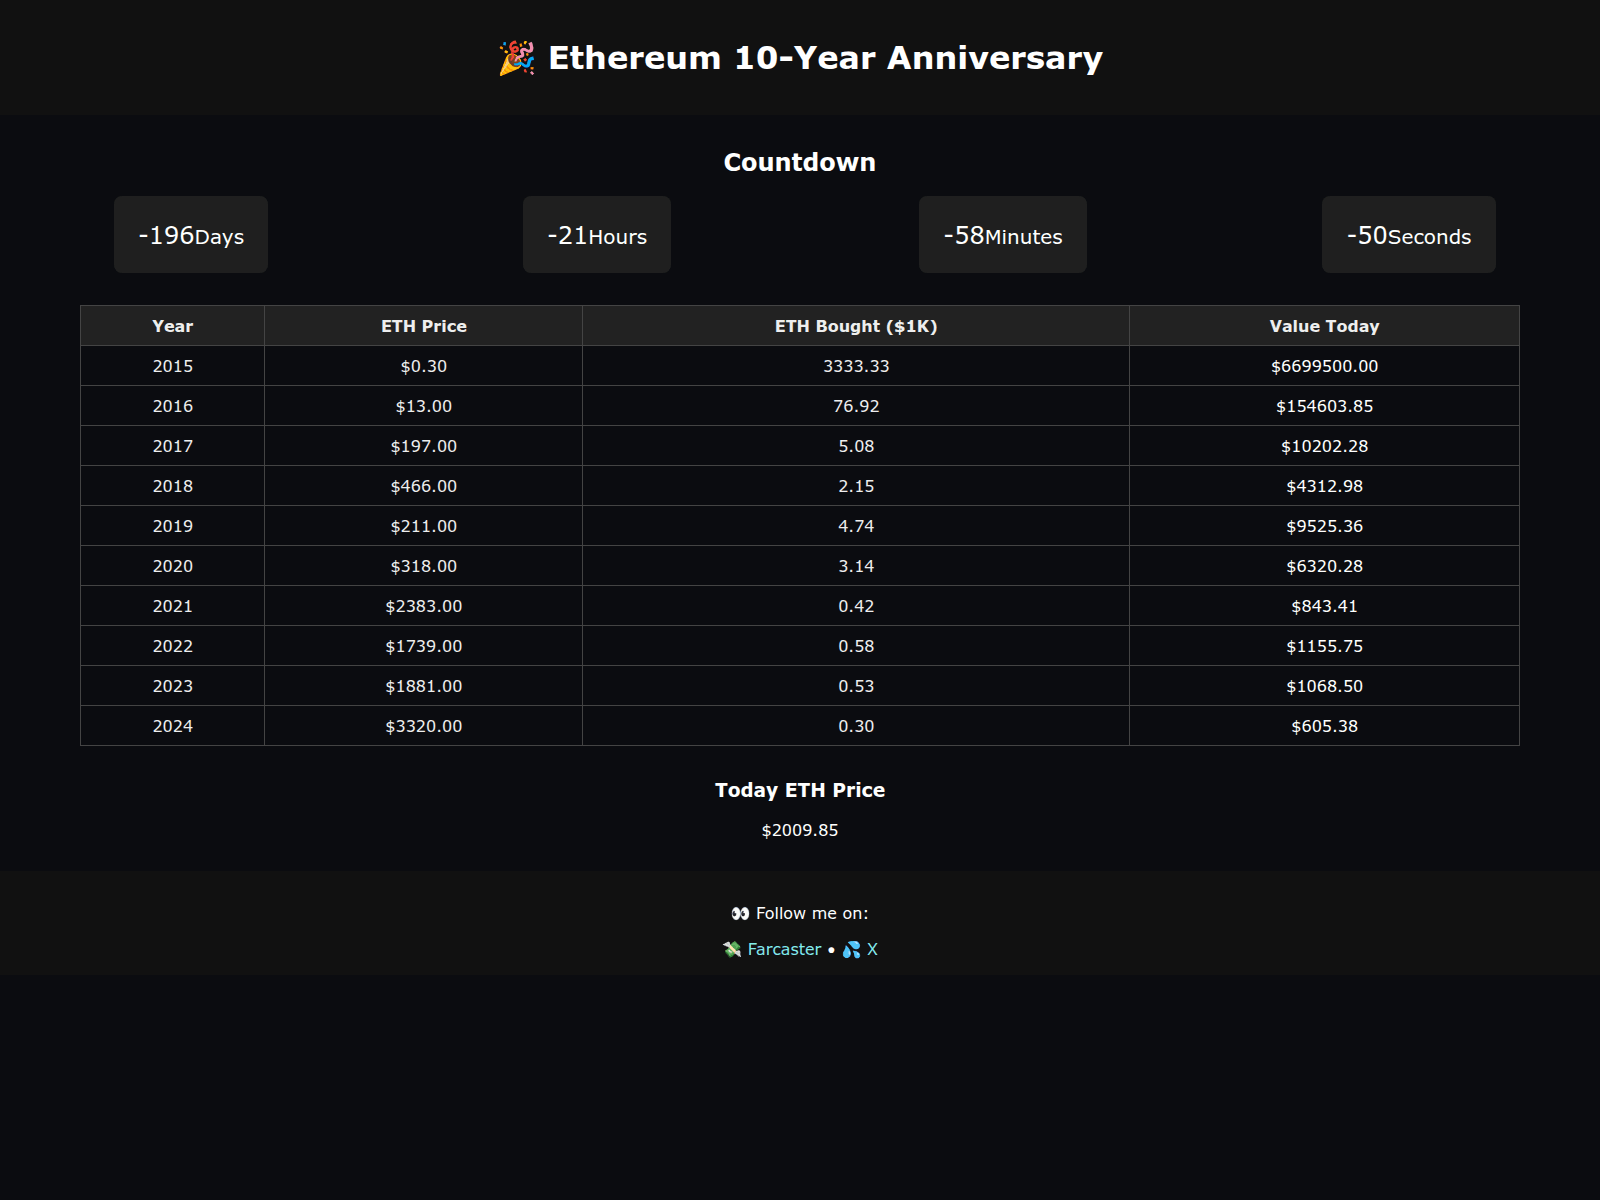Image resolution: width=1600 pixels, height=1200 pixels.
Task: Select the 2020 year cell
Action: 173,566
